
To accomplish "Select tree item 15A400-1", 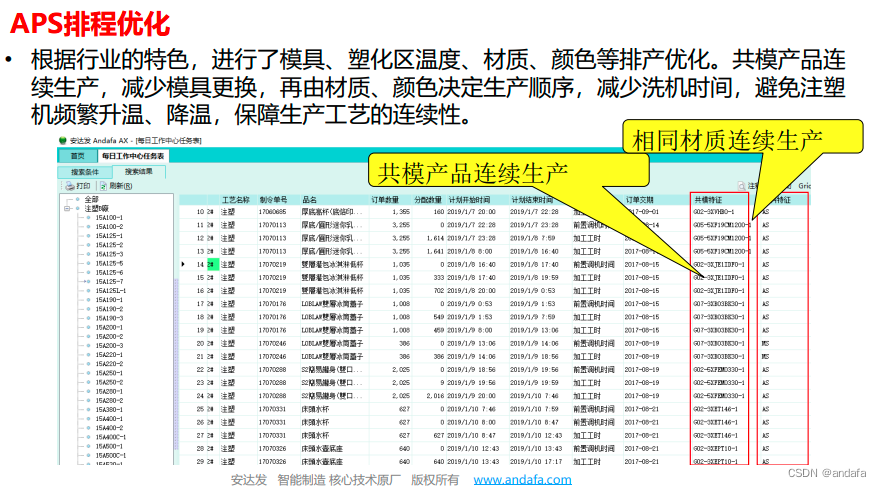I will point(109,419).
